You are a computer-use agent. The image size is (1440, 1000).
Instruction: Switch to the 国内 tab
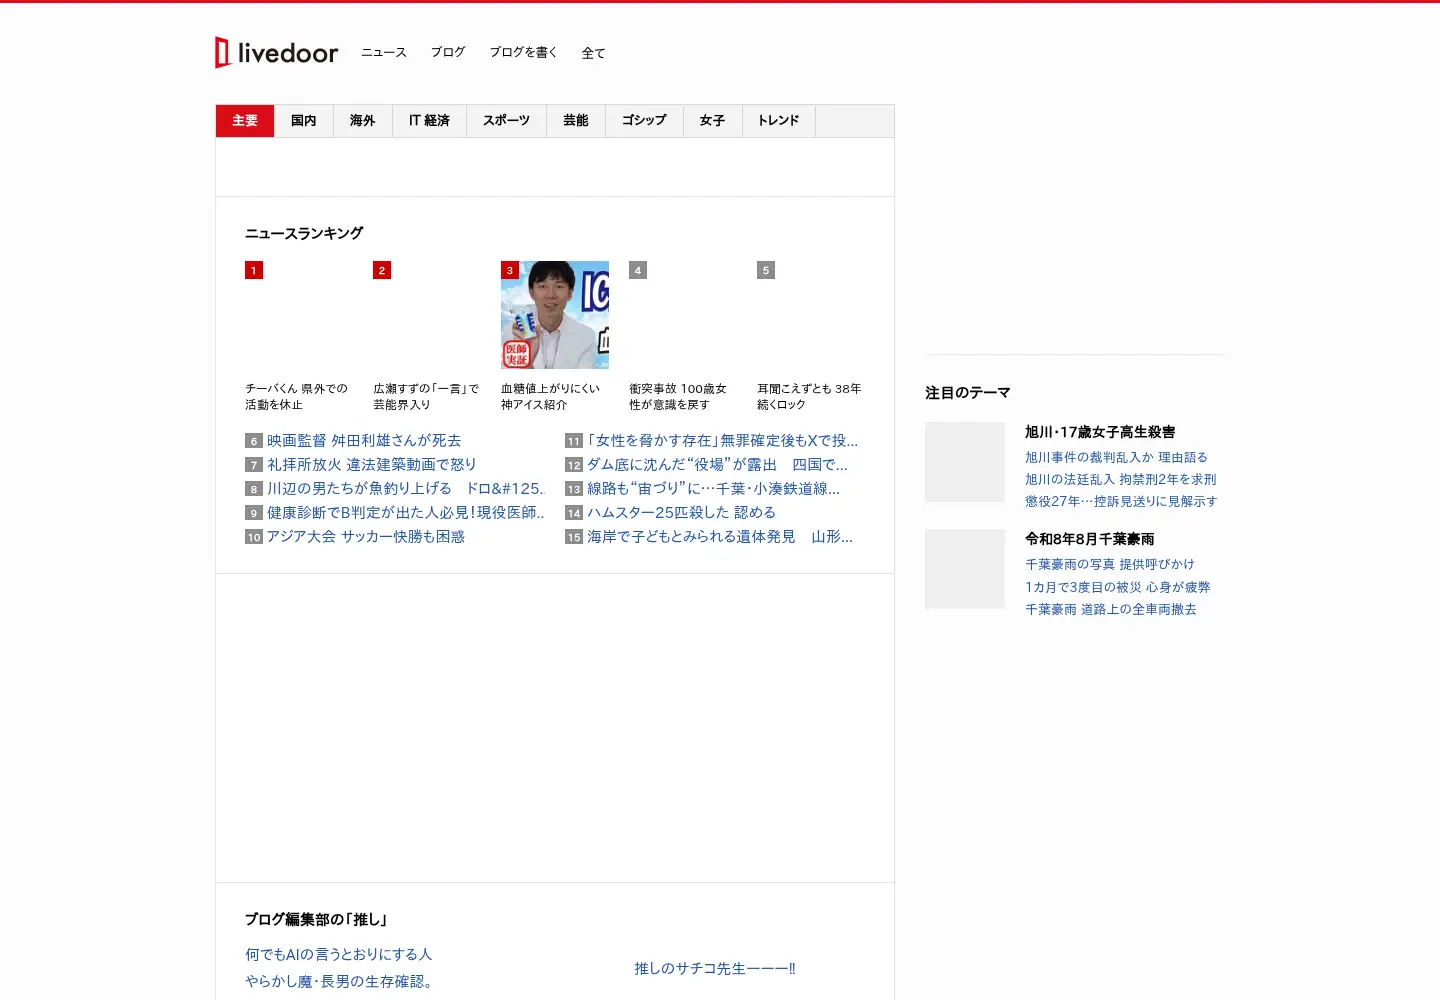coord(304,121)
